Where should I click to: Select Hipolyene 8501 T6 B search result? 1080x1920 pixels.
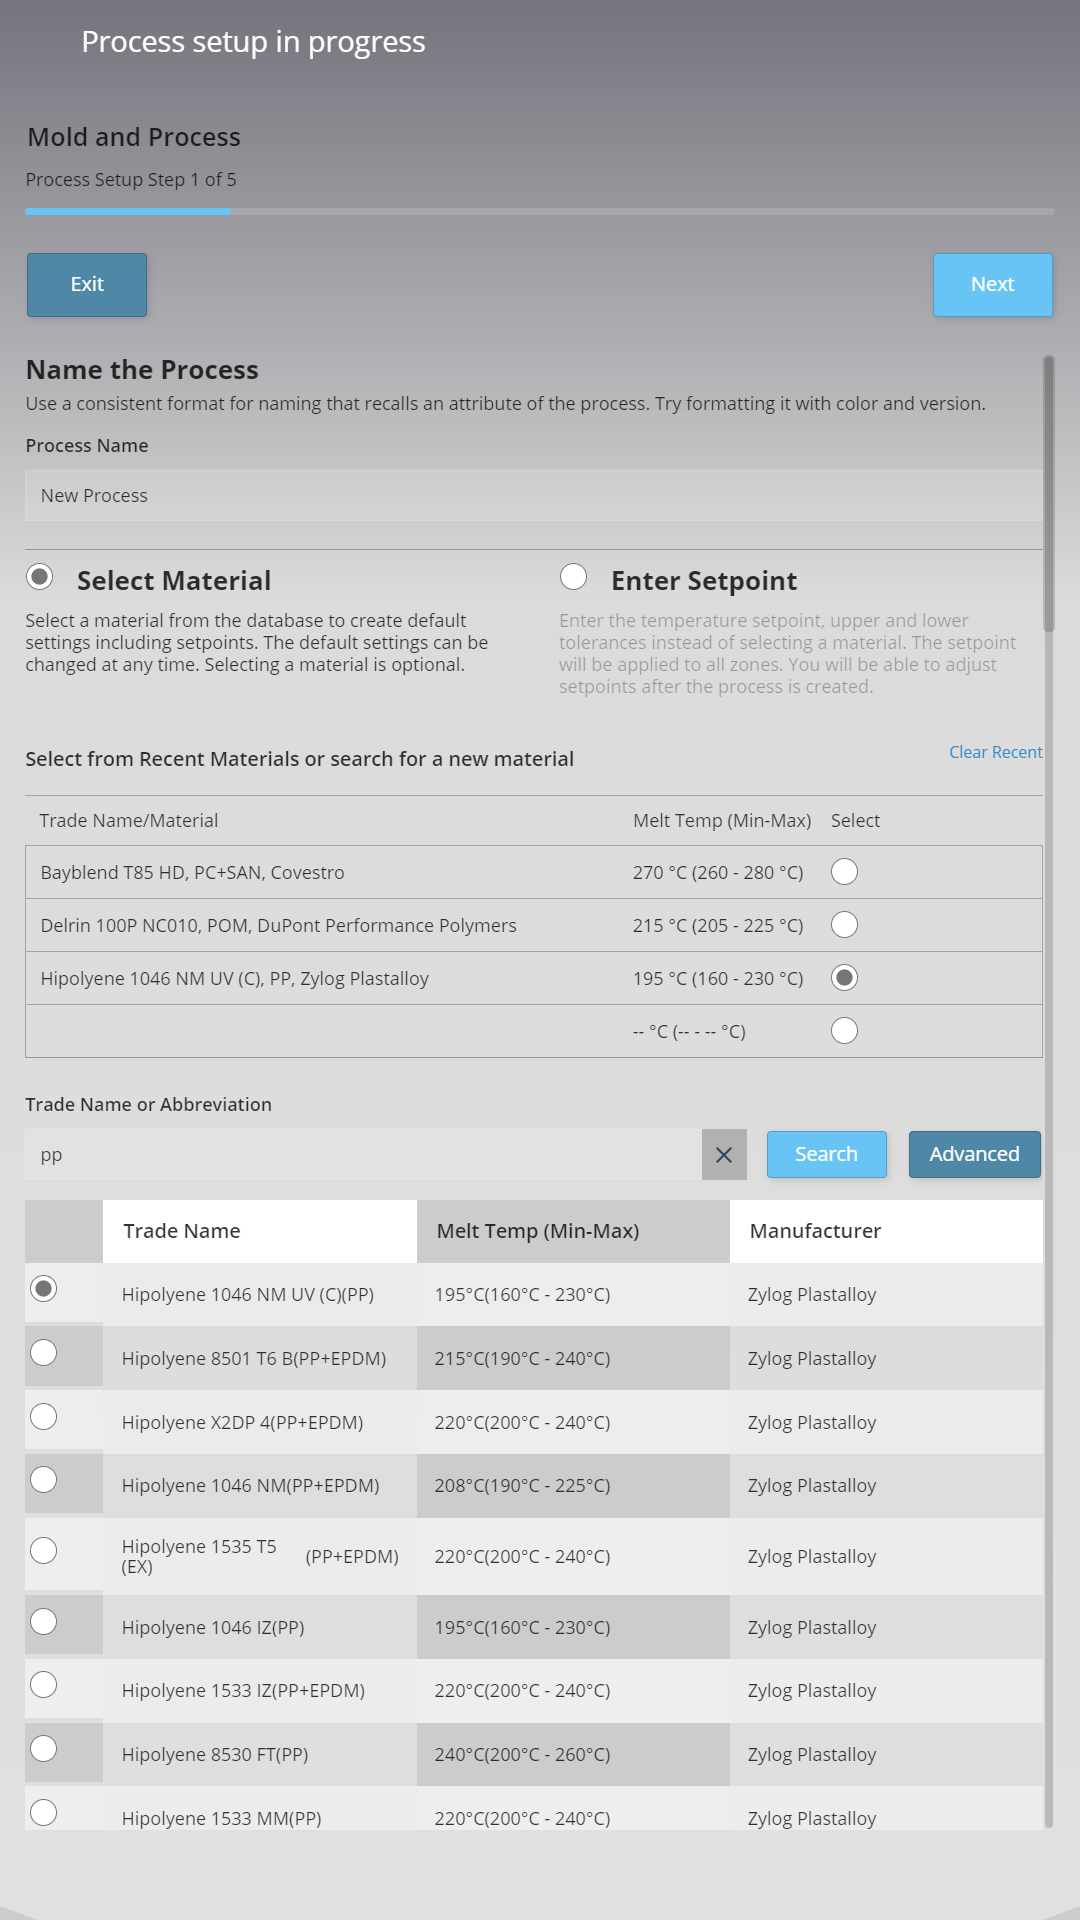coord(44,1353)
